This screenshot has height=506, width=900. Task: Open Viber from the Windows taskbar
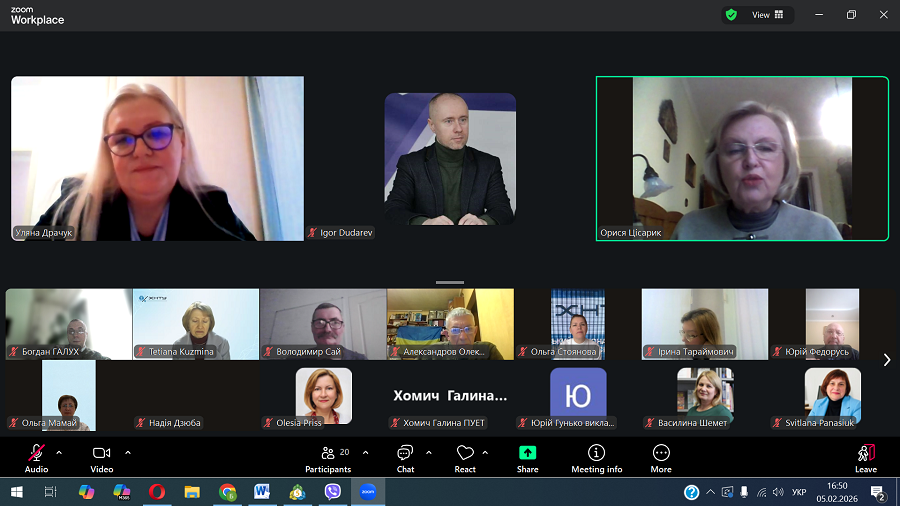[x=333, y=491]
